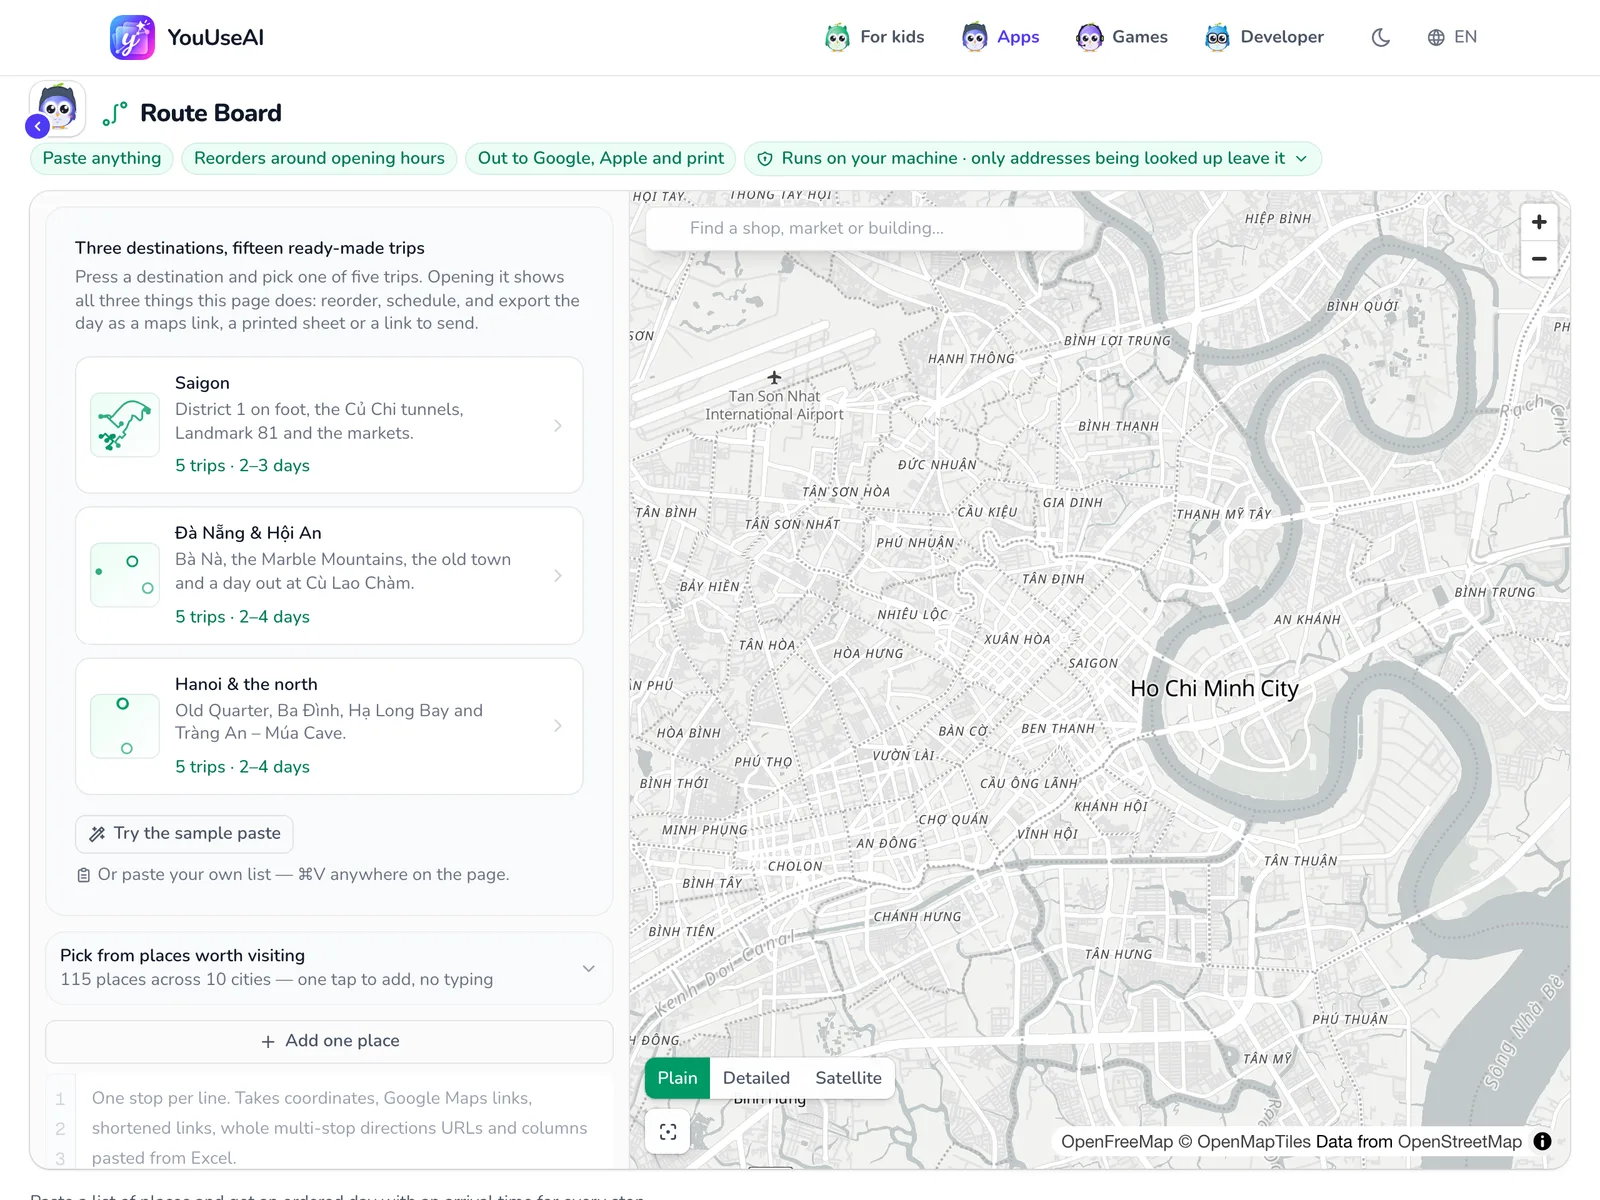Open the Games menu item
This screenshot has height=1200, width=1600.
[x=1122, y=37]
